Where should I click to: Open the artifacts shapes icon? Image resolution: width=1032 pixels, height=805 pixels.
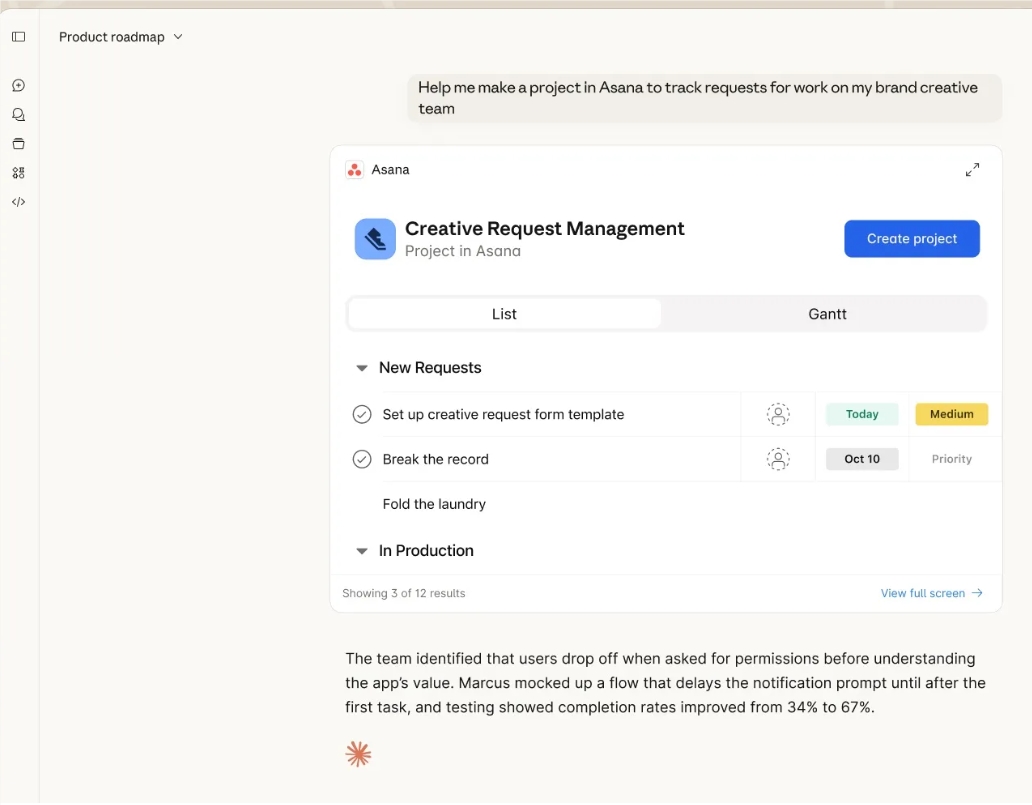click(x=18, y=173)
